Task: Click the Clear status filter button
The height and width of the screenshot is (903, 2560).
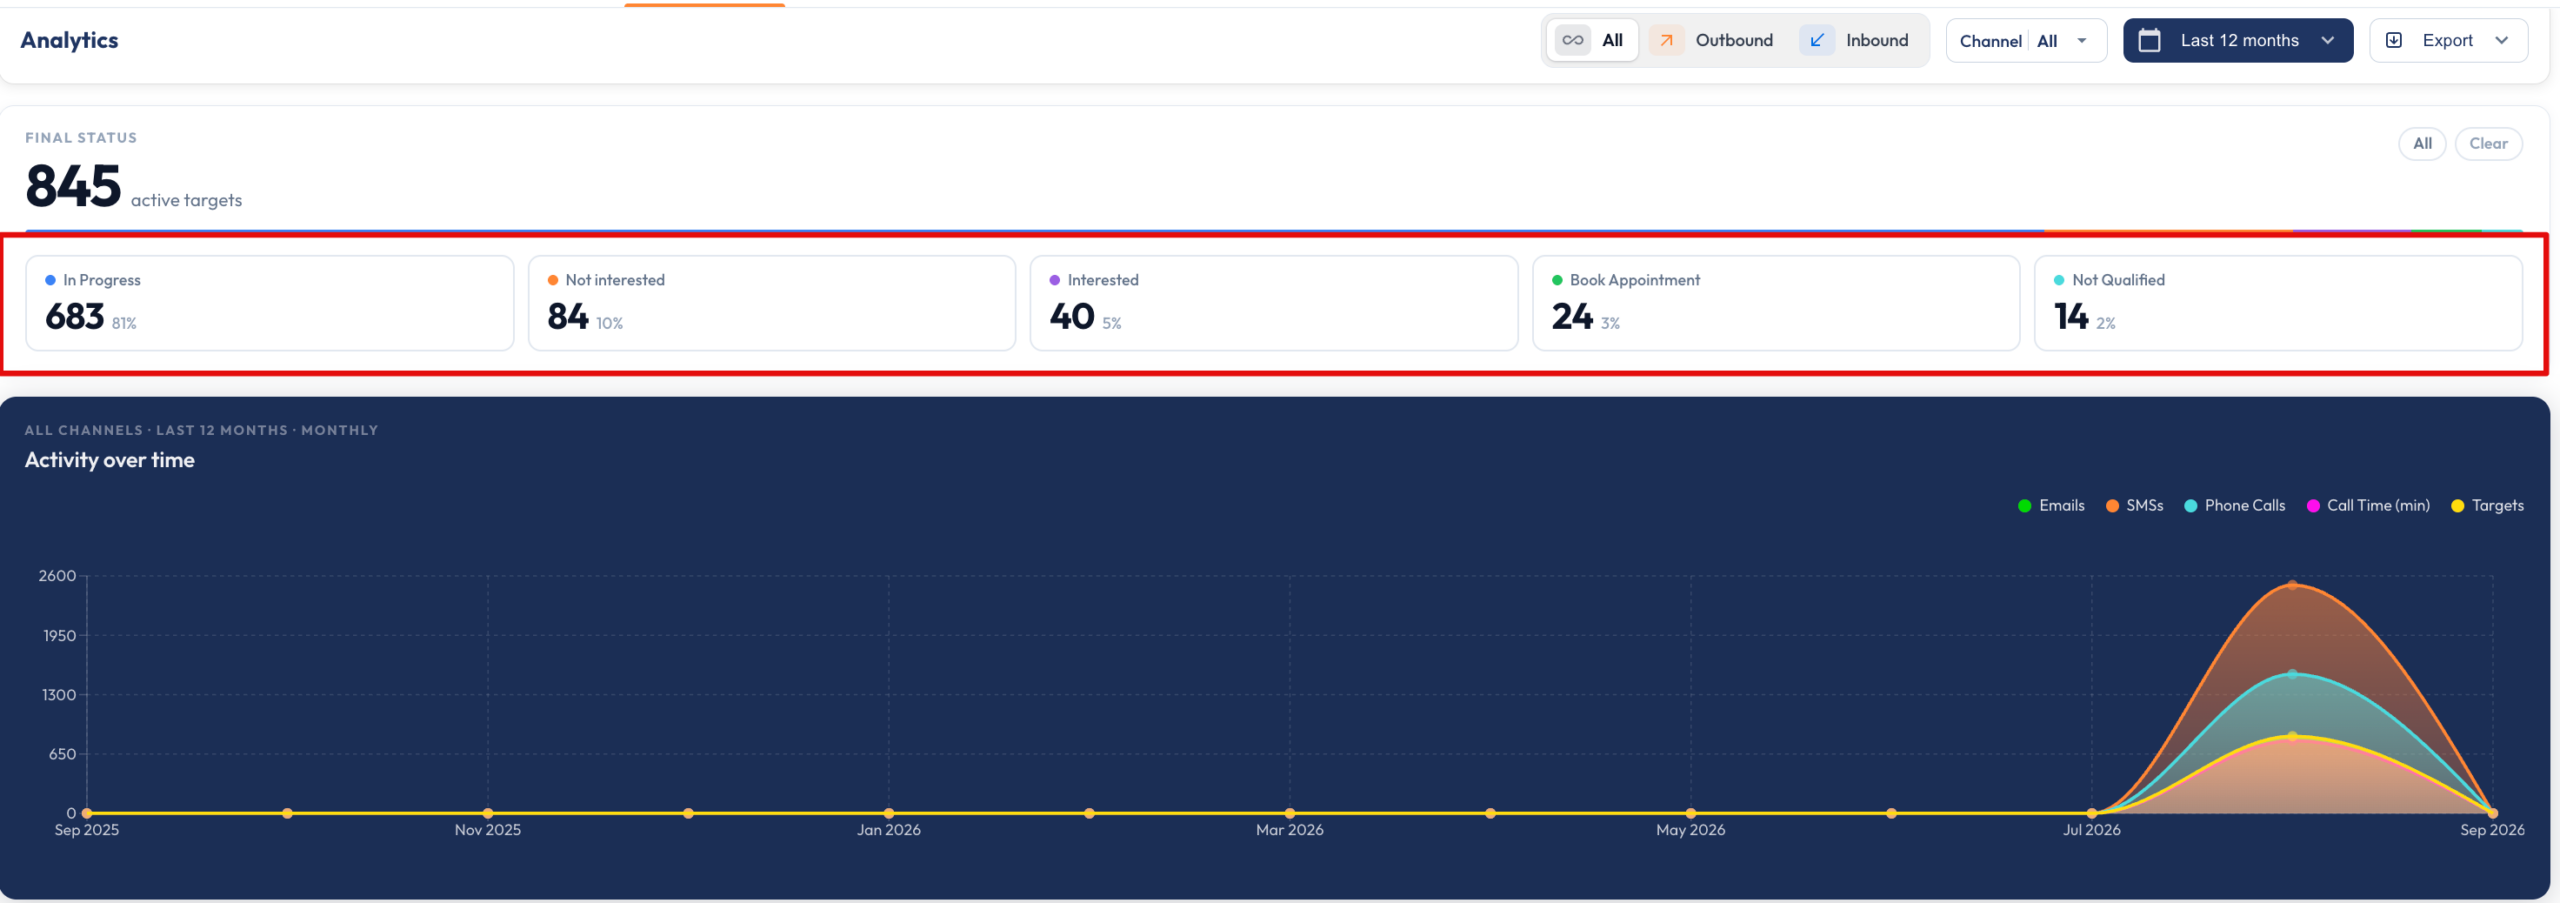Action: click(2488, 144)
